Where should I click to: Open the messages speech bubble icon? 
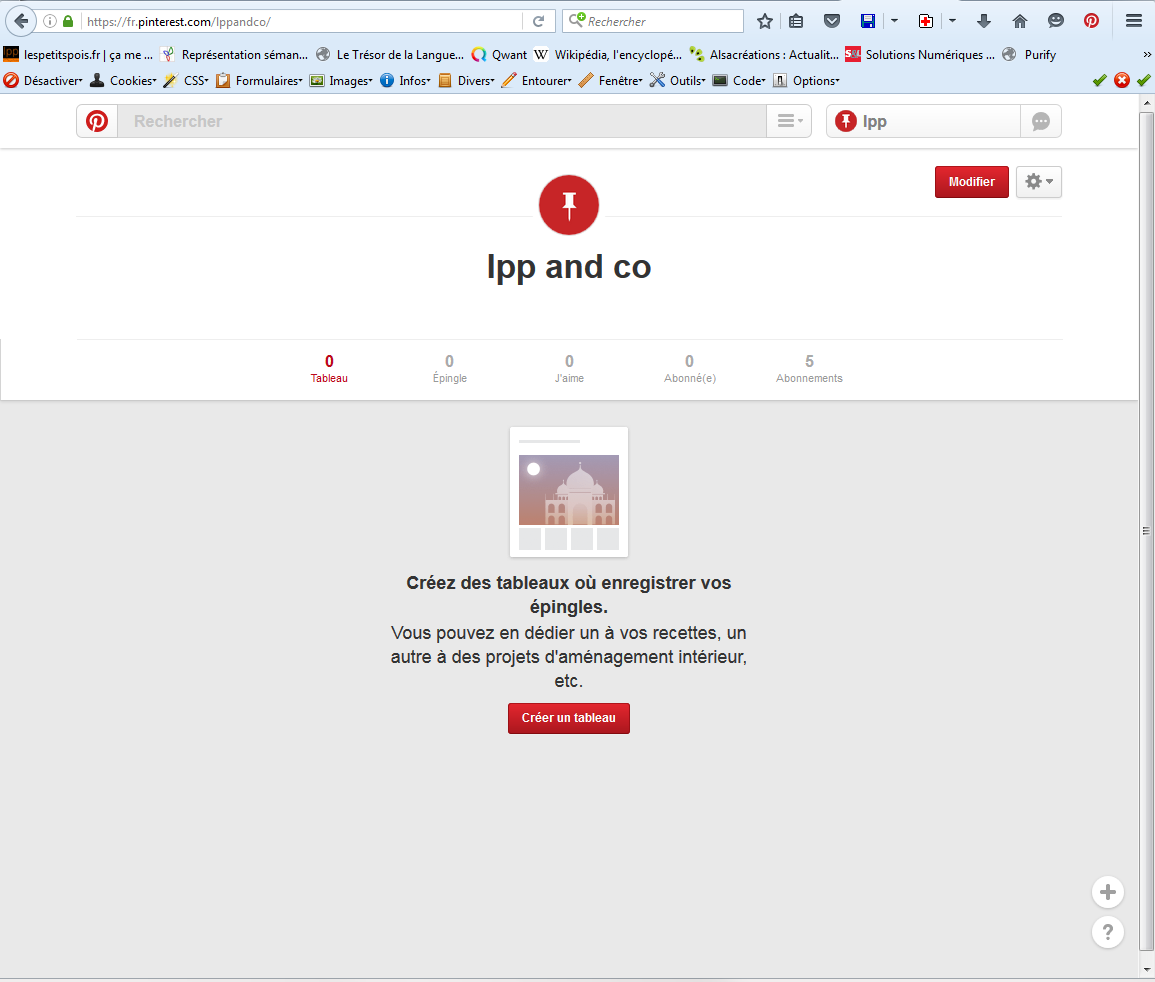click(1041, 121)
